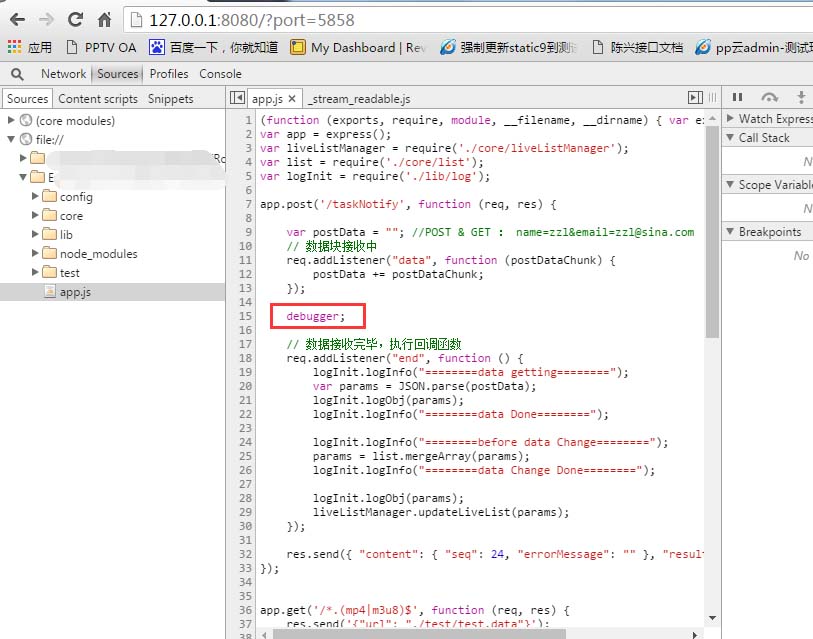Open the 强制更新static9 bookmark
This screenshot has width=813, height=639.
tap(508, 47)
